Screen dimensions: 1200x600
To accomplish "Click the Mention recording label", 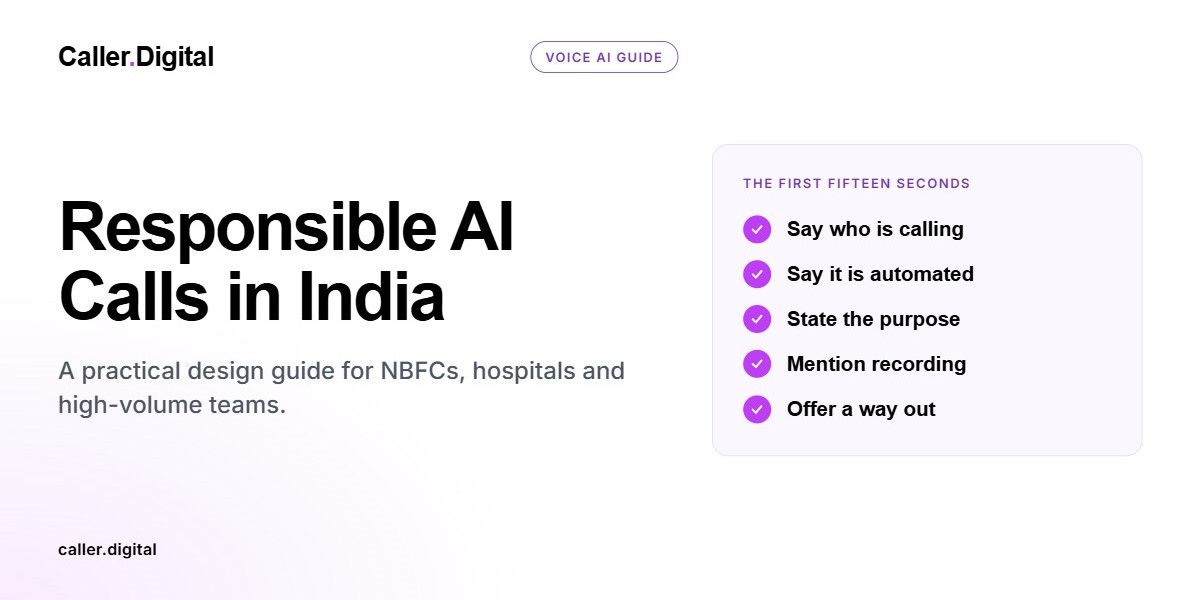I will tap(876, 364).
